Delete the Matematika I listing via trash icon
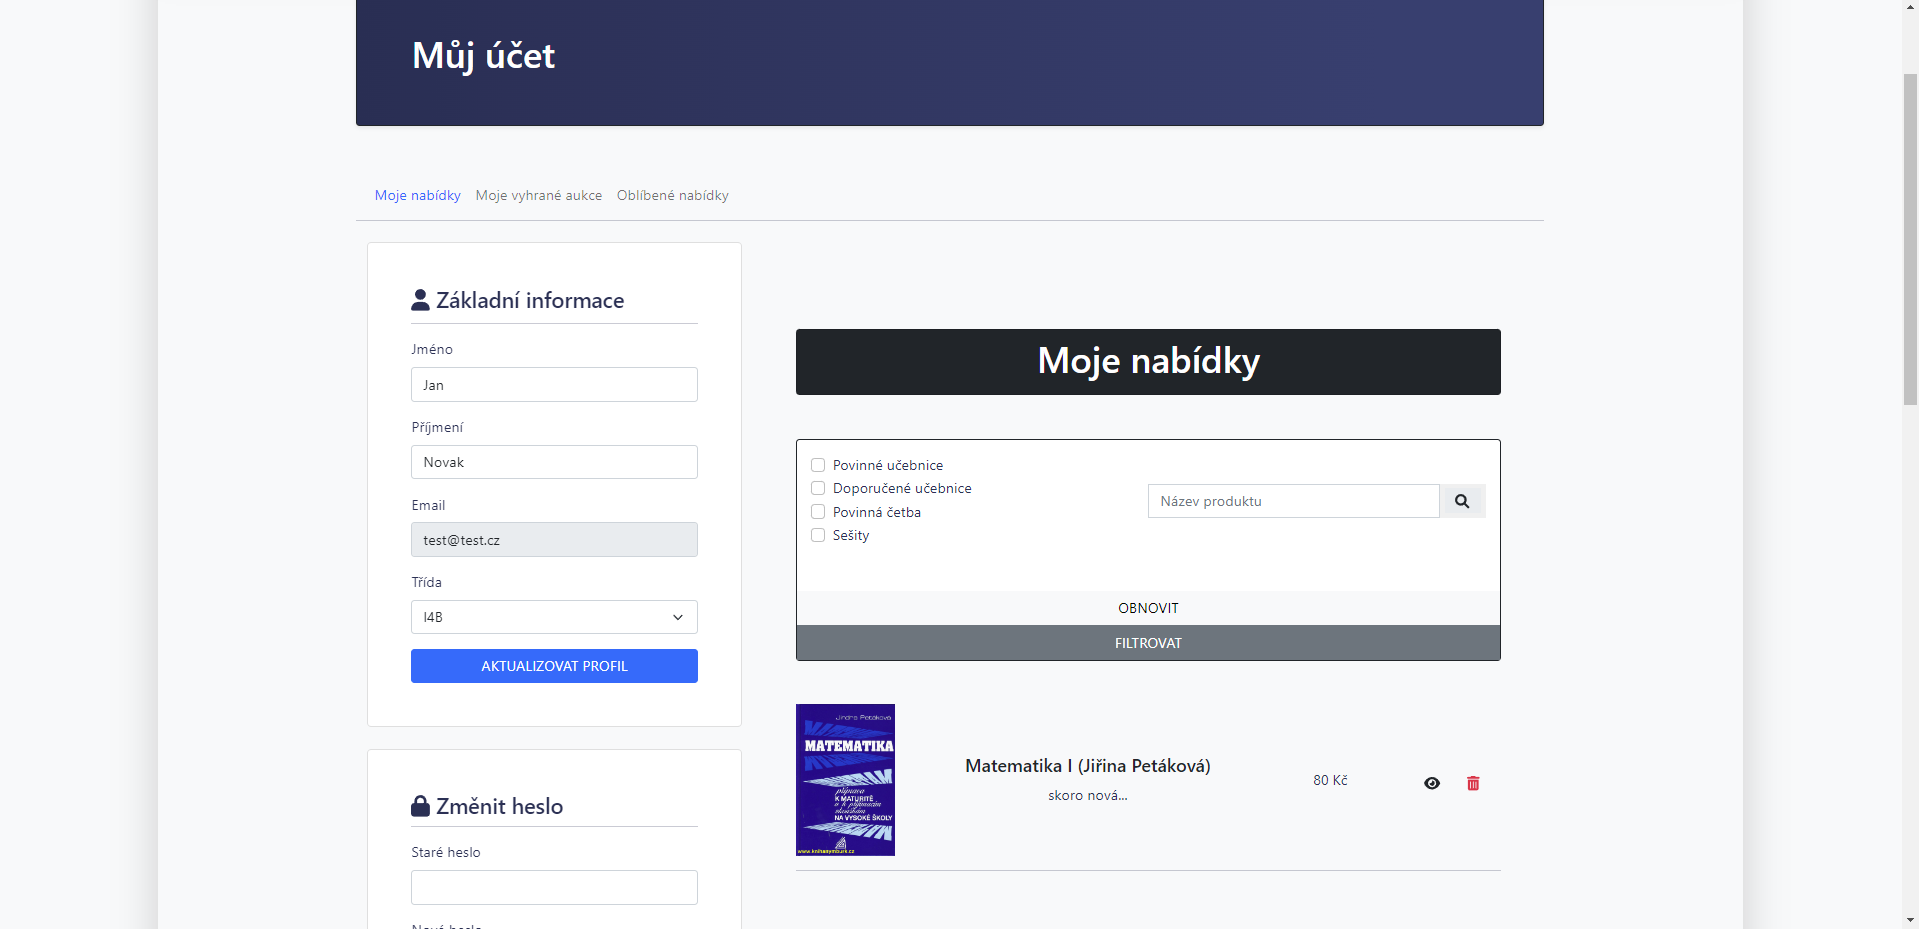This screenshot has height=929, width=1919. pos(1472,783)
